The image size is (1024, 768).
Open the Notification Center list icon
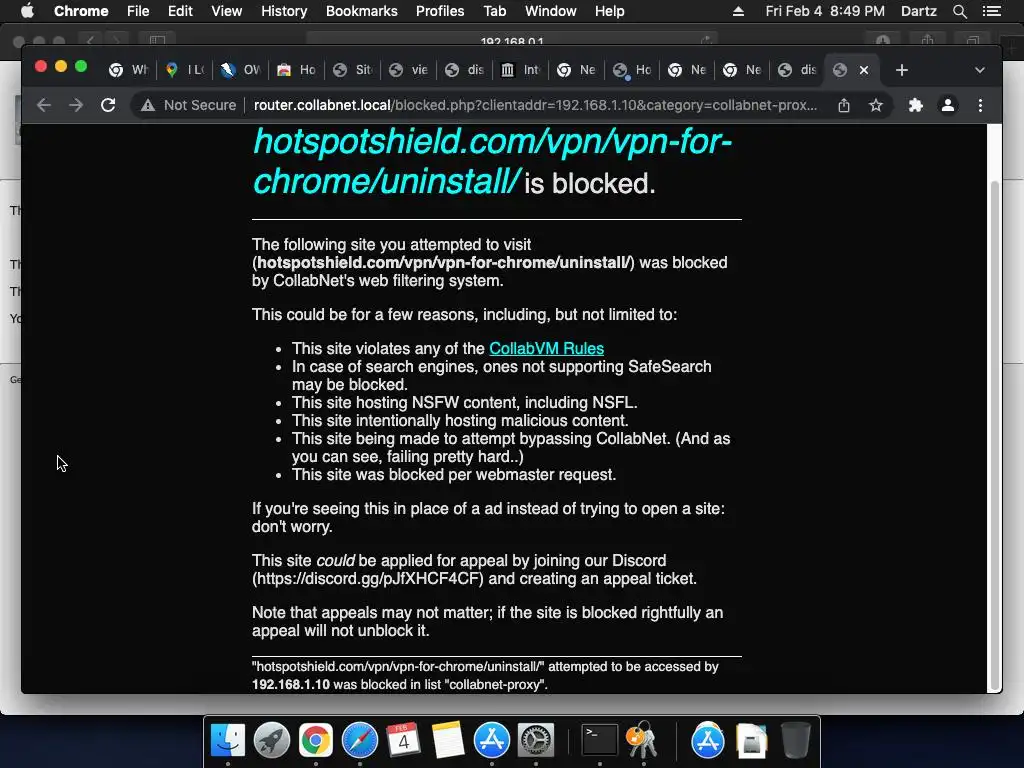tap(991, 11)
